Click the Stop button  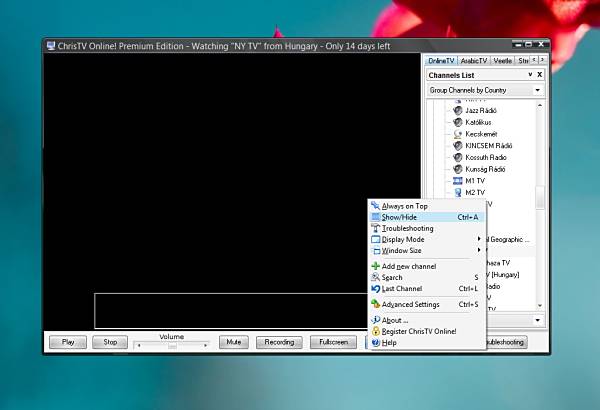click(x=110, y=342)
